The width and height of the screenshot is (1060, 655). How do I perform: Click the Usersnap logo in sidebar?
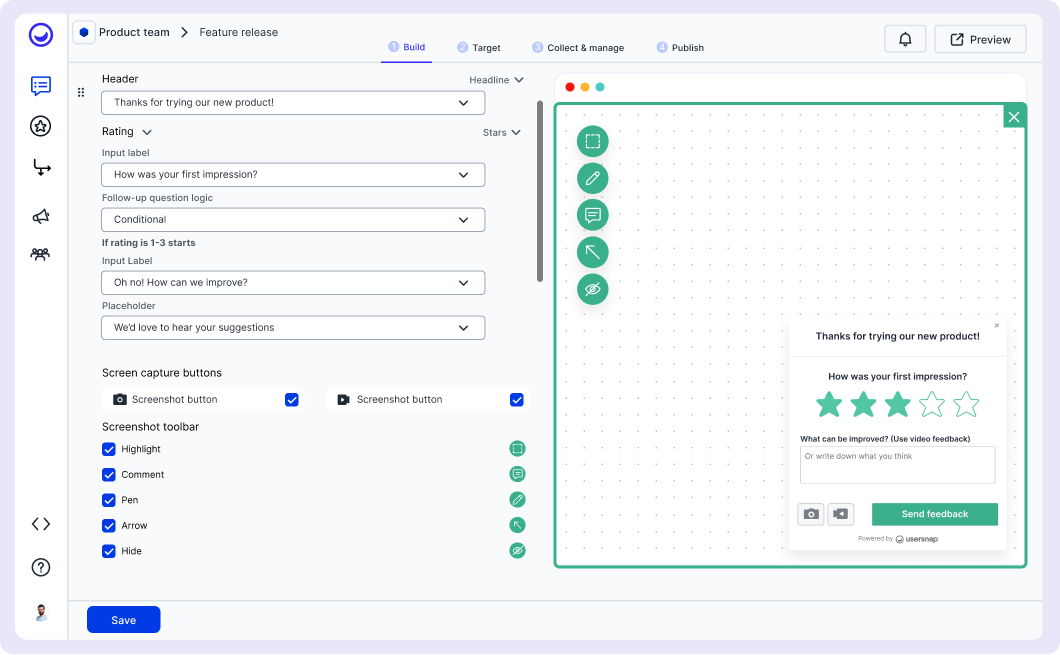[41, 34]
